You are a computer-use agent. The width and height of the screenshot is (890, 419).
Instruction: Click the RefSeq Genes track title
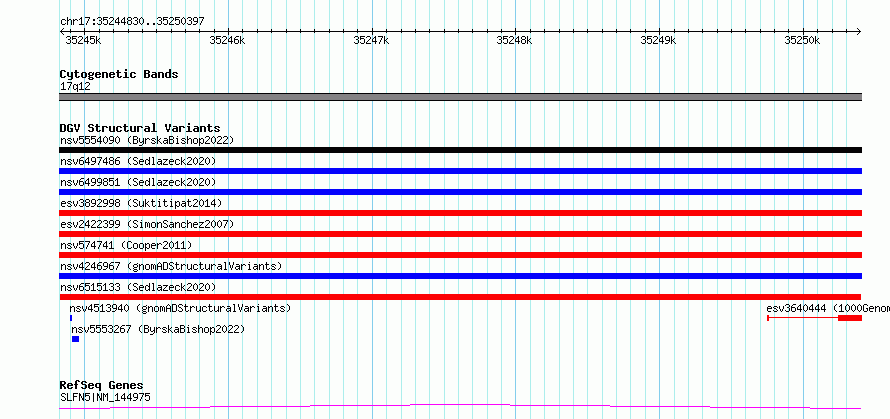pyautogui.click(x=101, y=386)
